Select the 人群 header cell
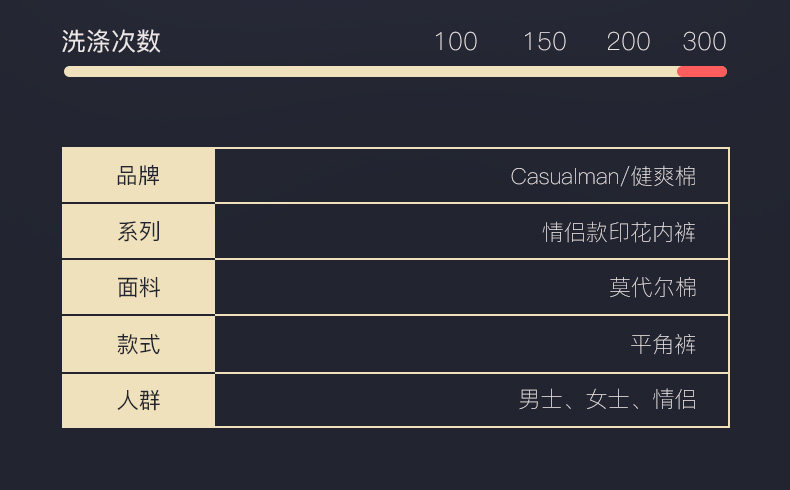Viewport: 790px width, 490px height. [x=139, y=401]
